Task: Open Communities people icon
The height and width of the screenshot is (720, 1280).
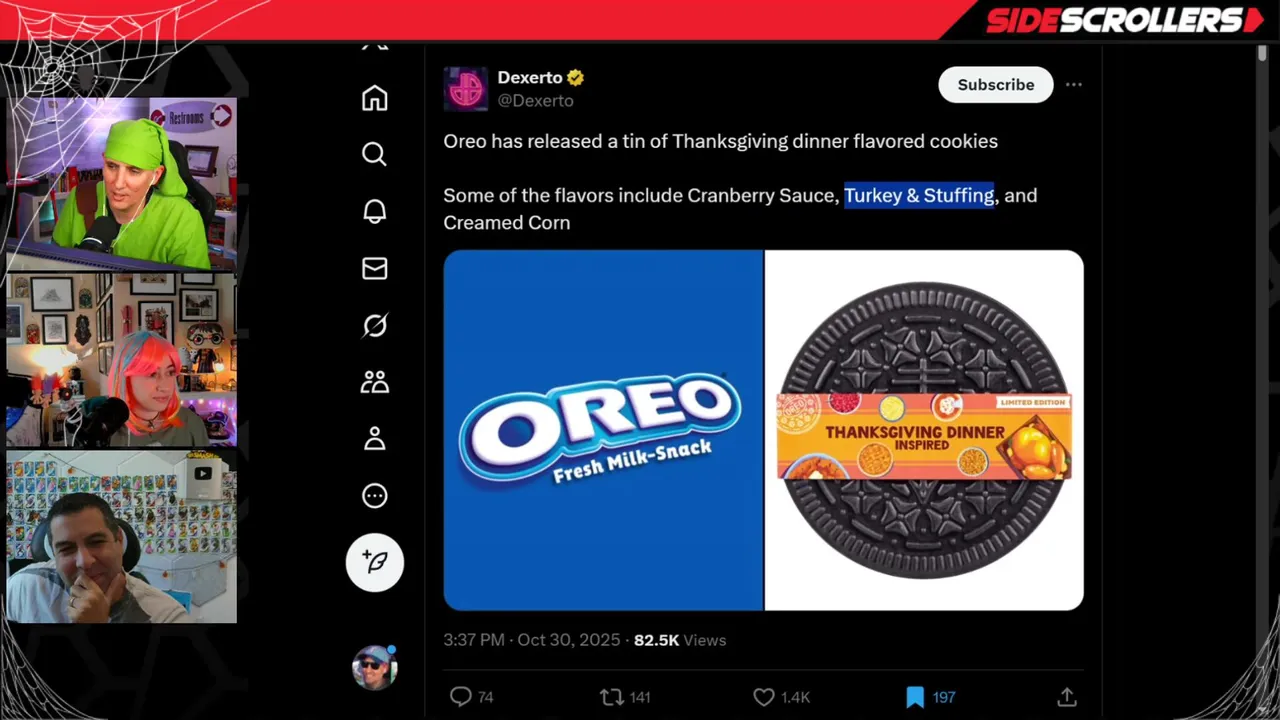Action: pos(374,382)
